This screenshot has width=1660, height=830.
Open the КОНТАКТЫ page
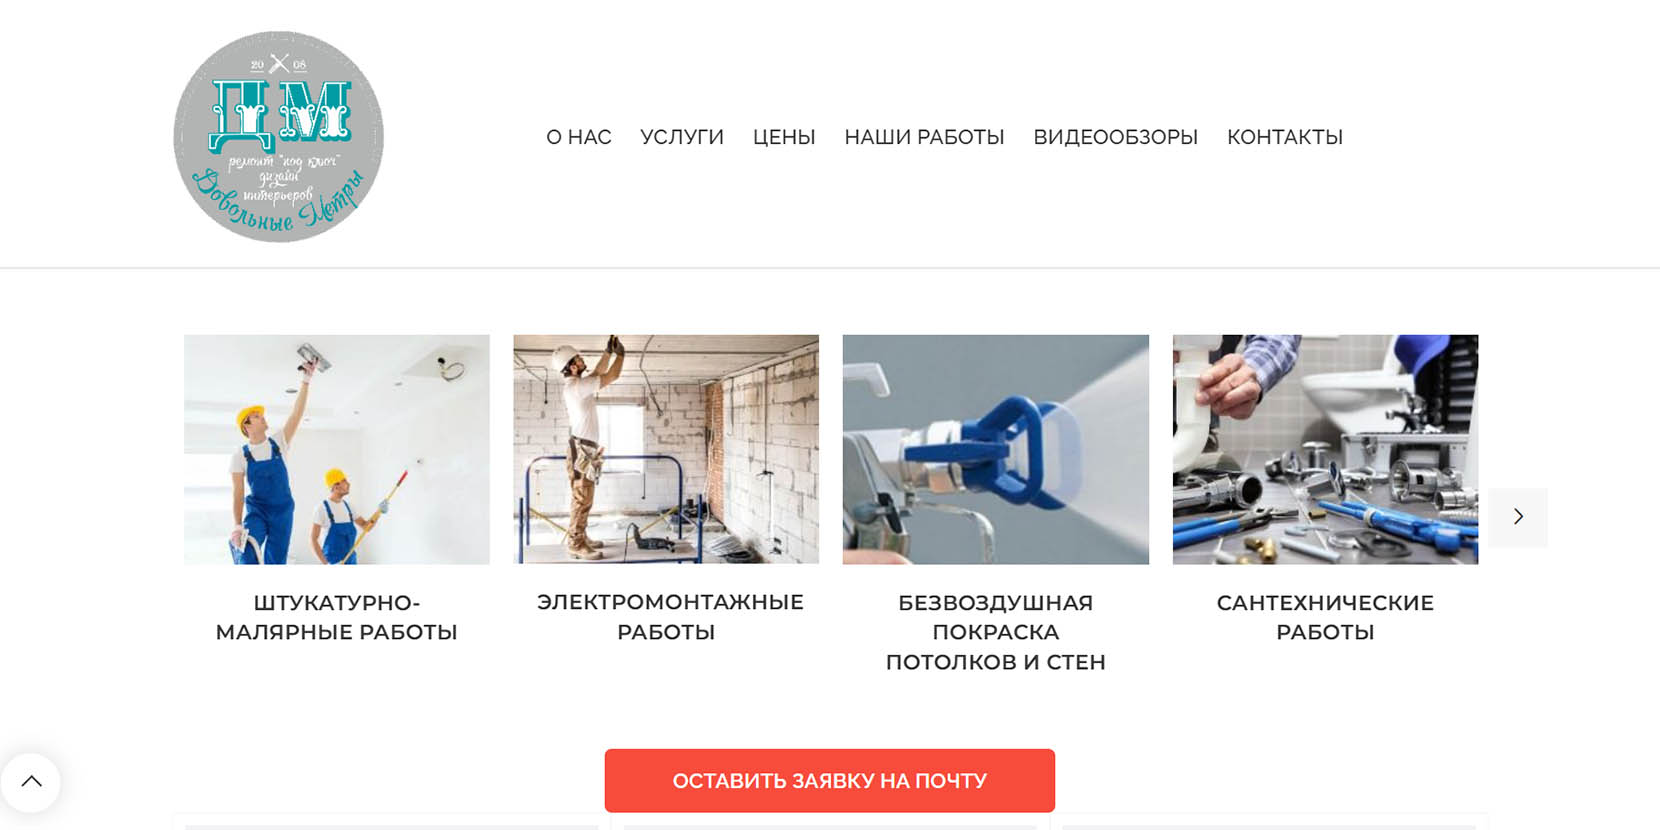coord(1285,137)
